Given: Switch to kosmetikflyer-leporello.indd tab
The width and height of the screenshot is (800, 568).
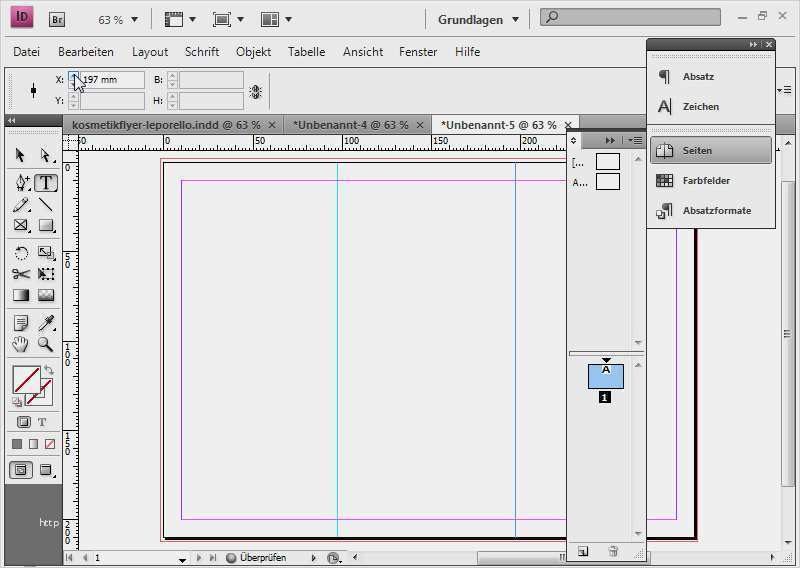Looking at the screenshot, I should point(166,125).
